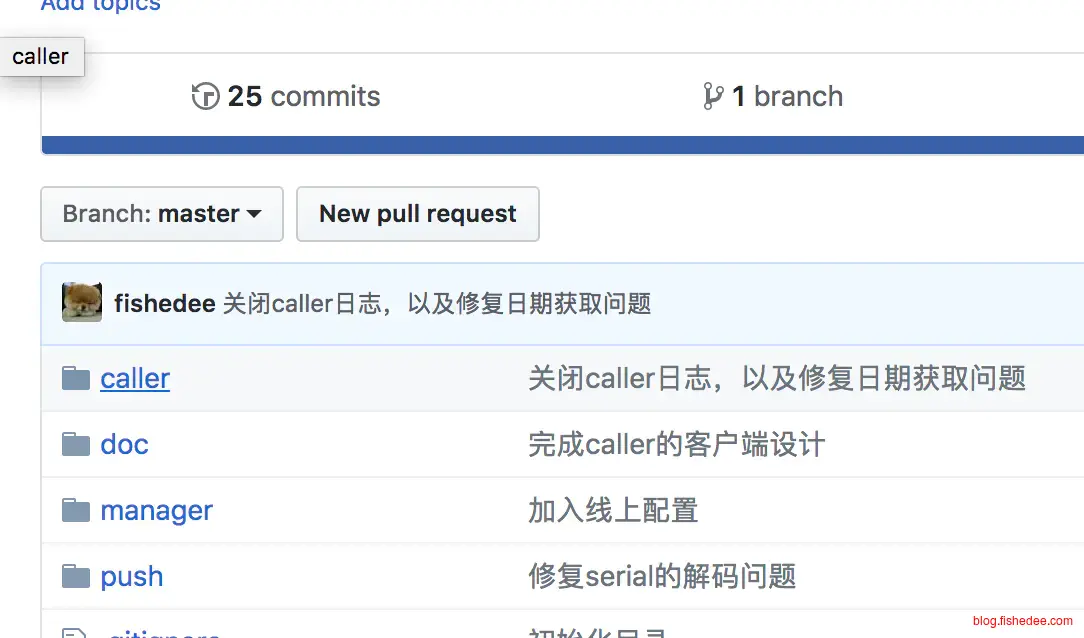
Task: Click the New pull request button
Action: (418, 214)
